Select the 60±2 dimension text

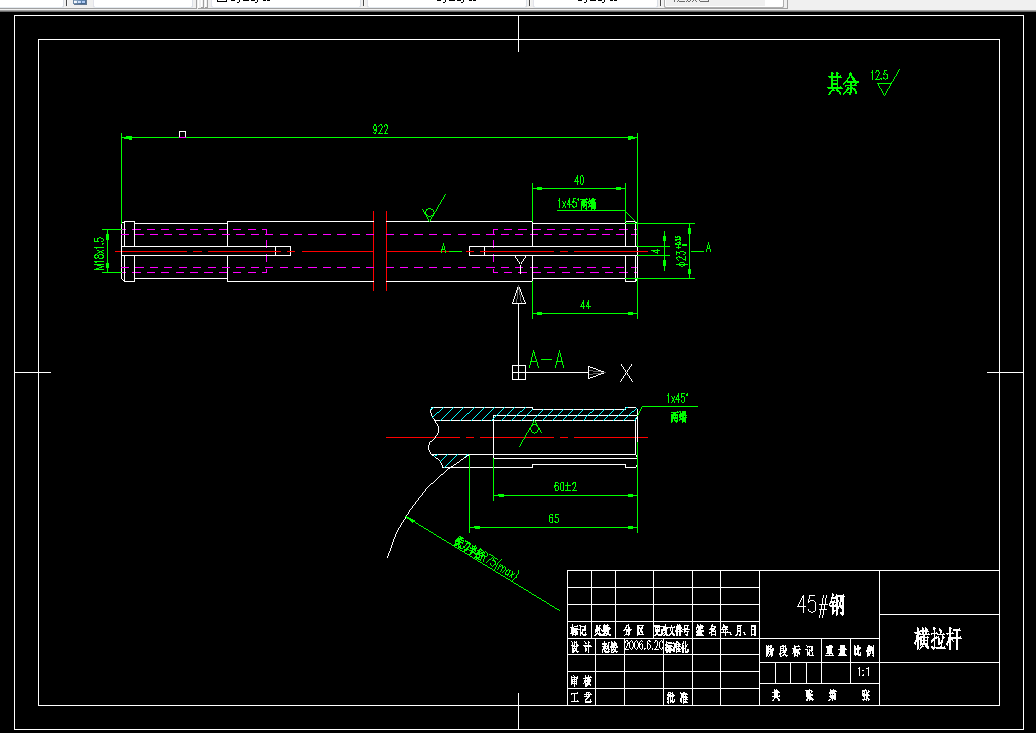tap(566, 486)
